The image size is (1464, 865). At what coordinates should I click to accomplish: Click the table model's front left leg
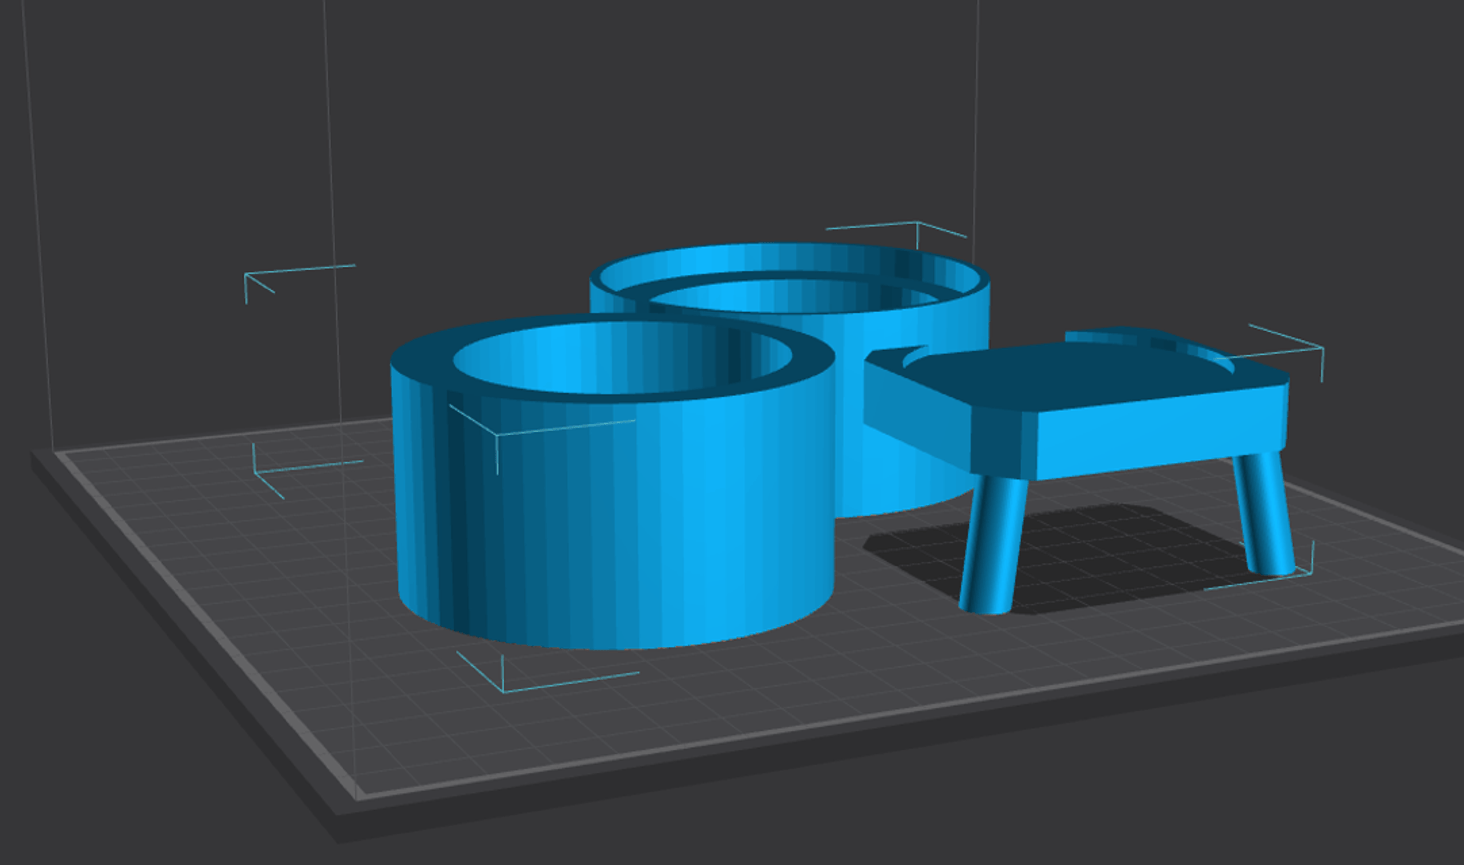(990, 545)
